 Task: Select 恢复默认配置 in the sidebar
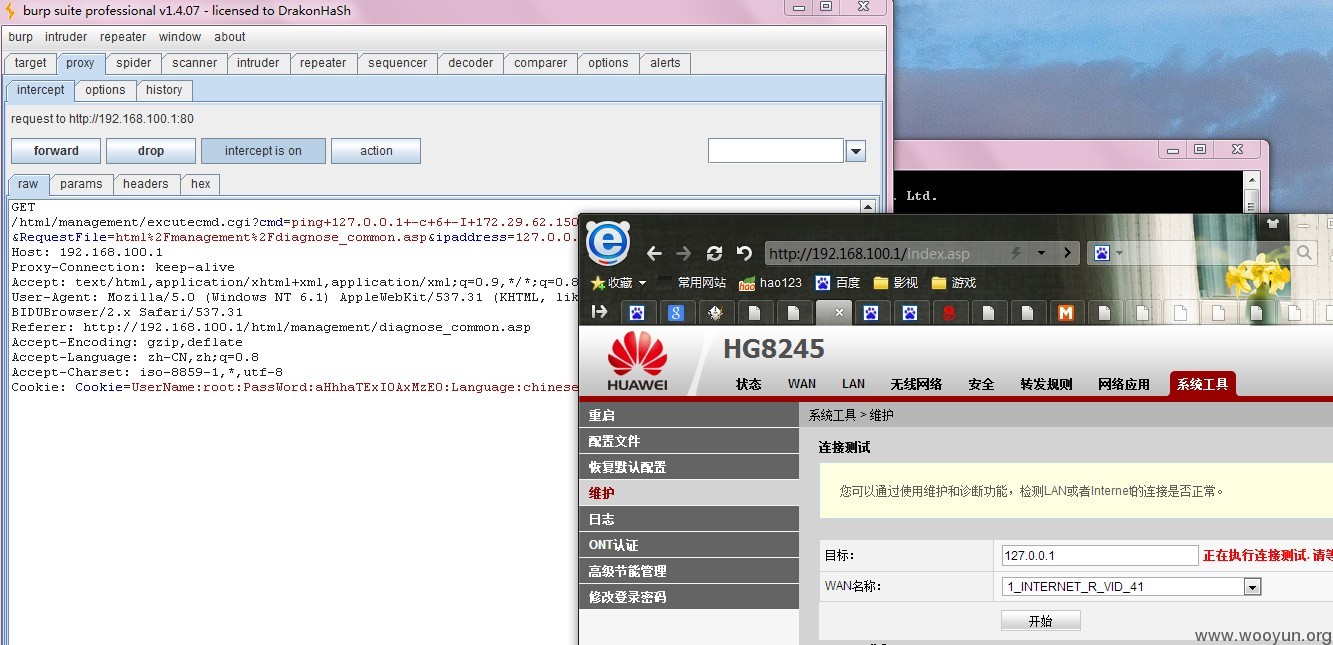pyautogui.click(x=689, y=467)
